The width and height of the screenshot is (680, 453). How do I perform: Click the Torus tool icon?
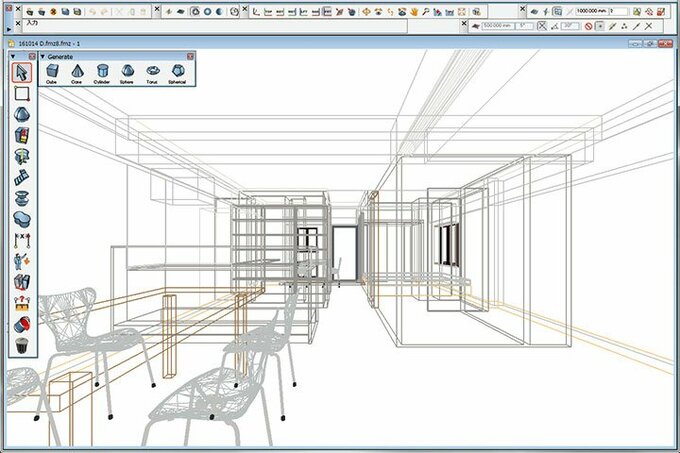pos(152,72)
